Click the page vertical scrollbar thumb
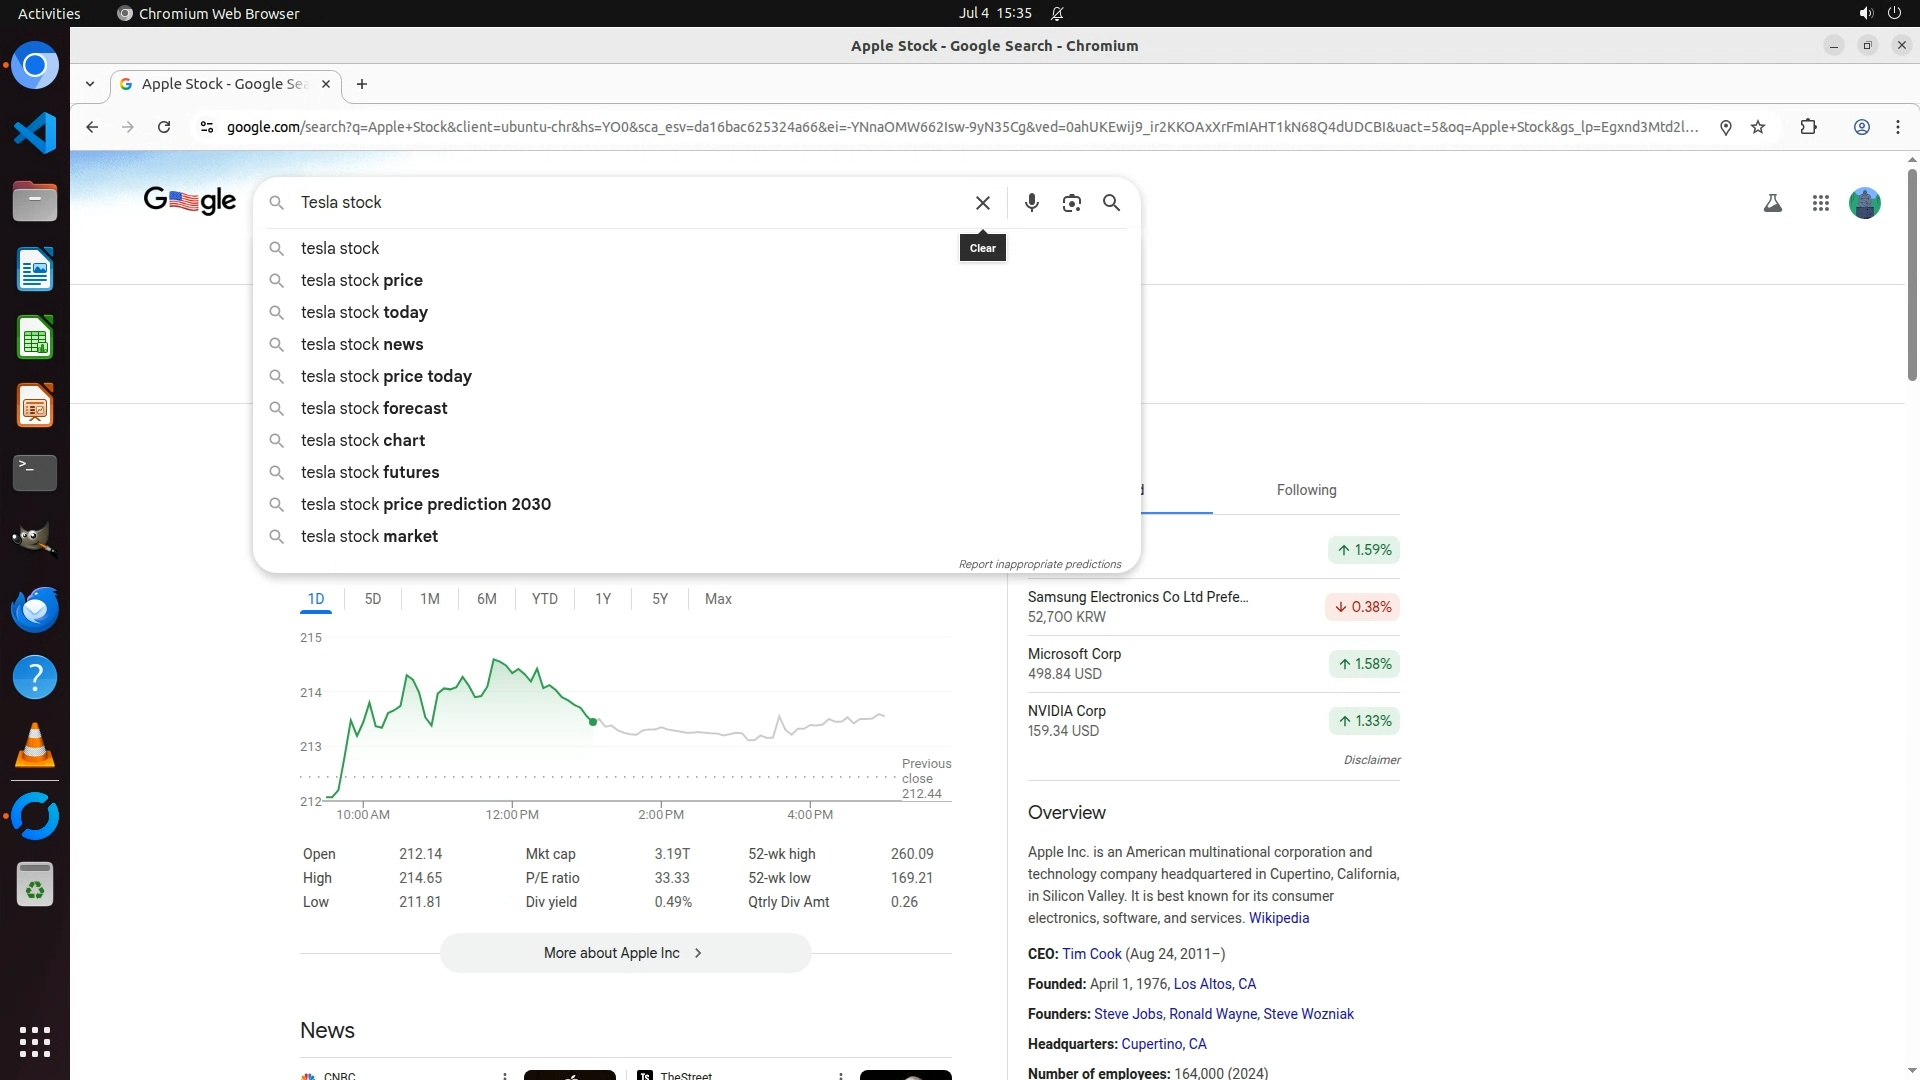The height and width of the screenshot is (1080, 1920). pos(1911,275)
